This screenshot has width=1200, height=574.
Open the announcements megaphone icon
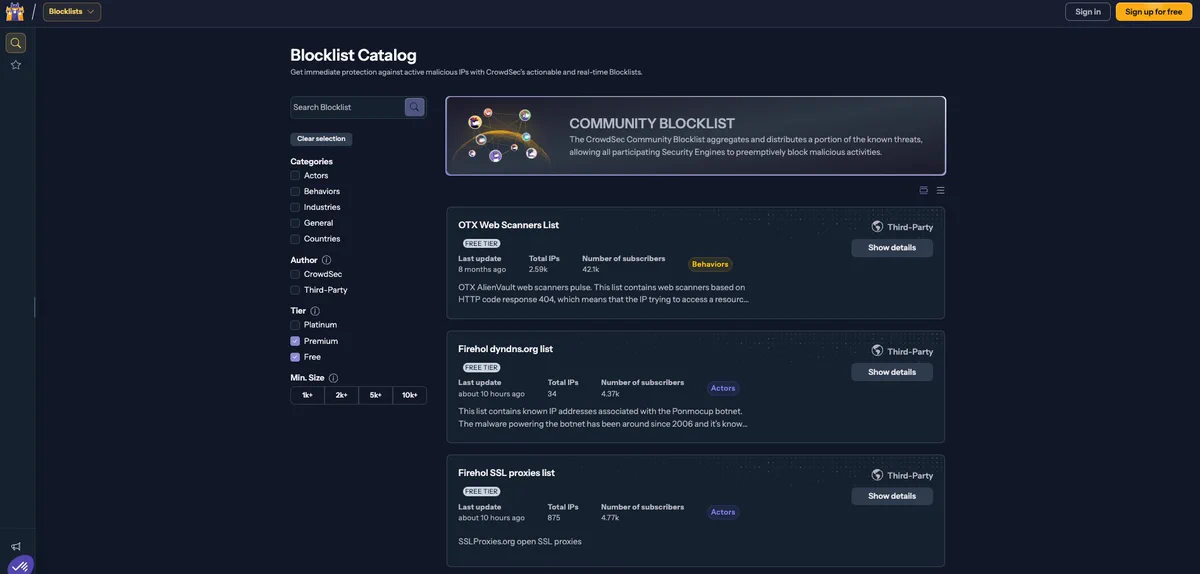click(x=16, y=547)
